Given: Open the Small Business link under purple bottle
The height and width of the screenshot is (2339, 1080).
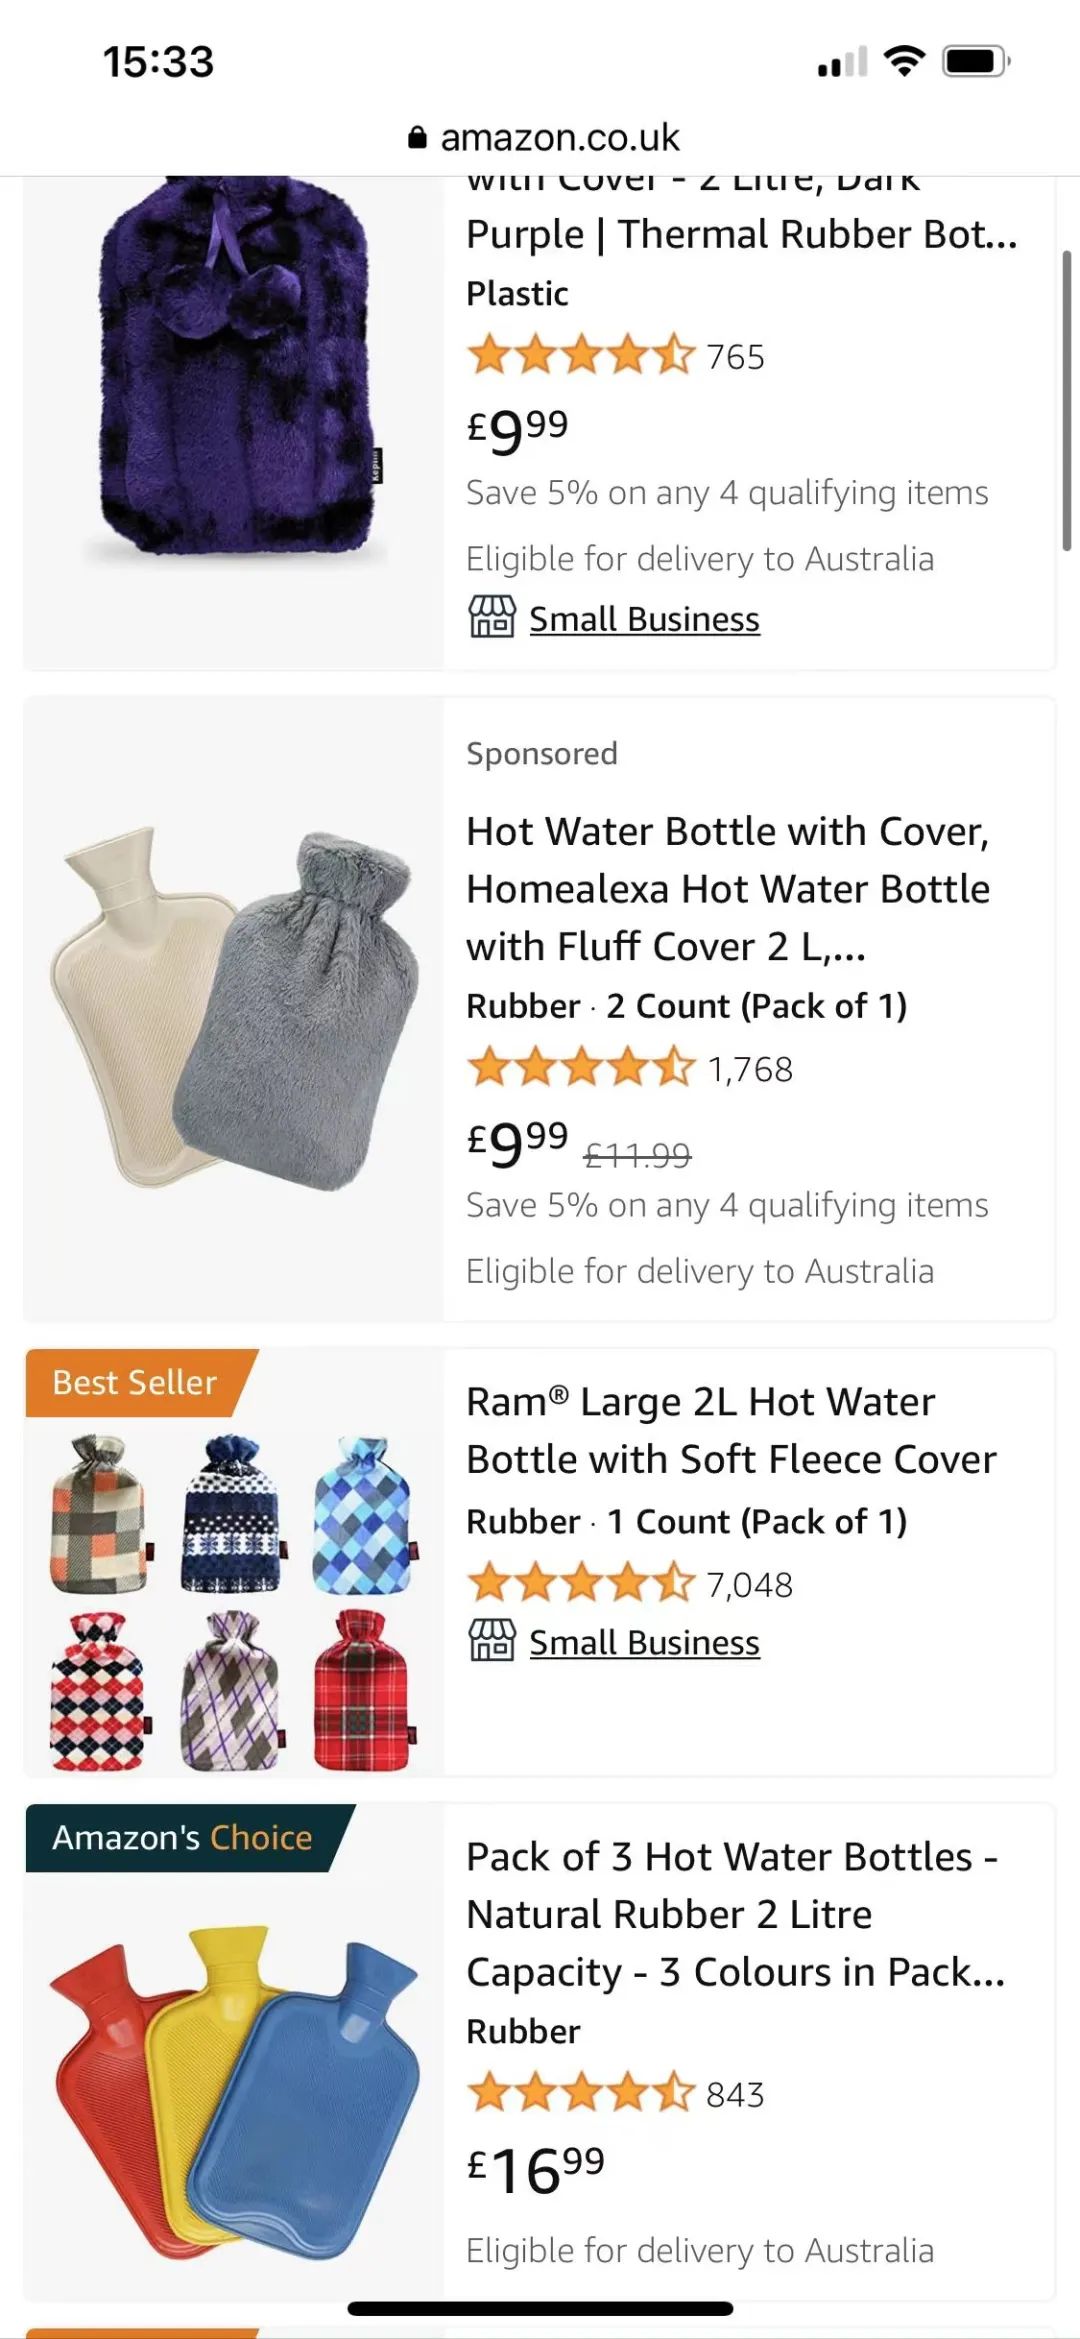Looking at the screenshot, I should tap(644, 619).
